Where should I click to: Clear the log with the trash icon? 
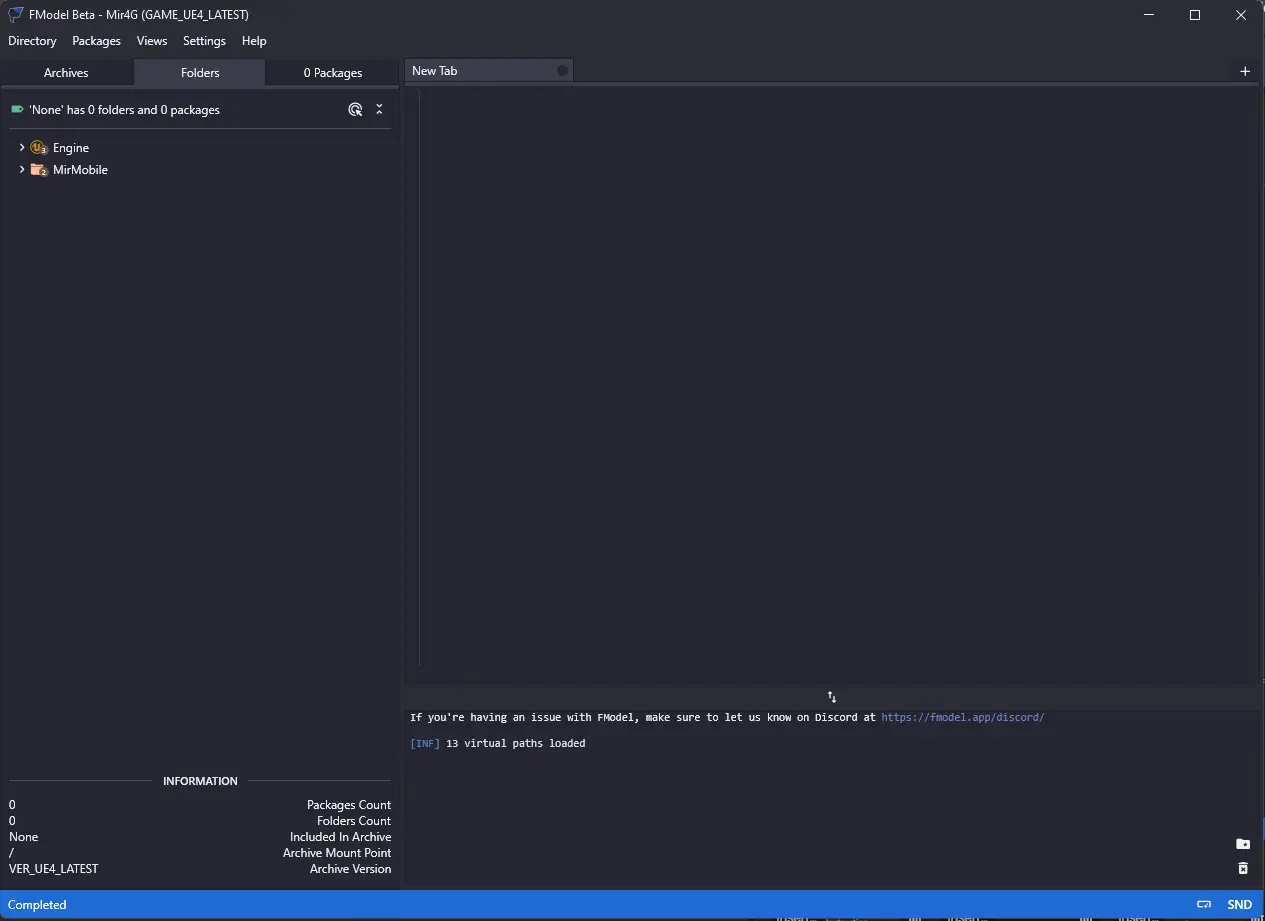1243,868
